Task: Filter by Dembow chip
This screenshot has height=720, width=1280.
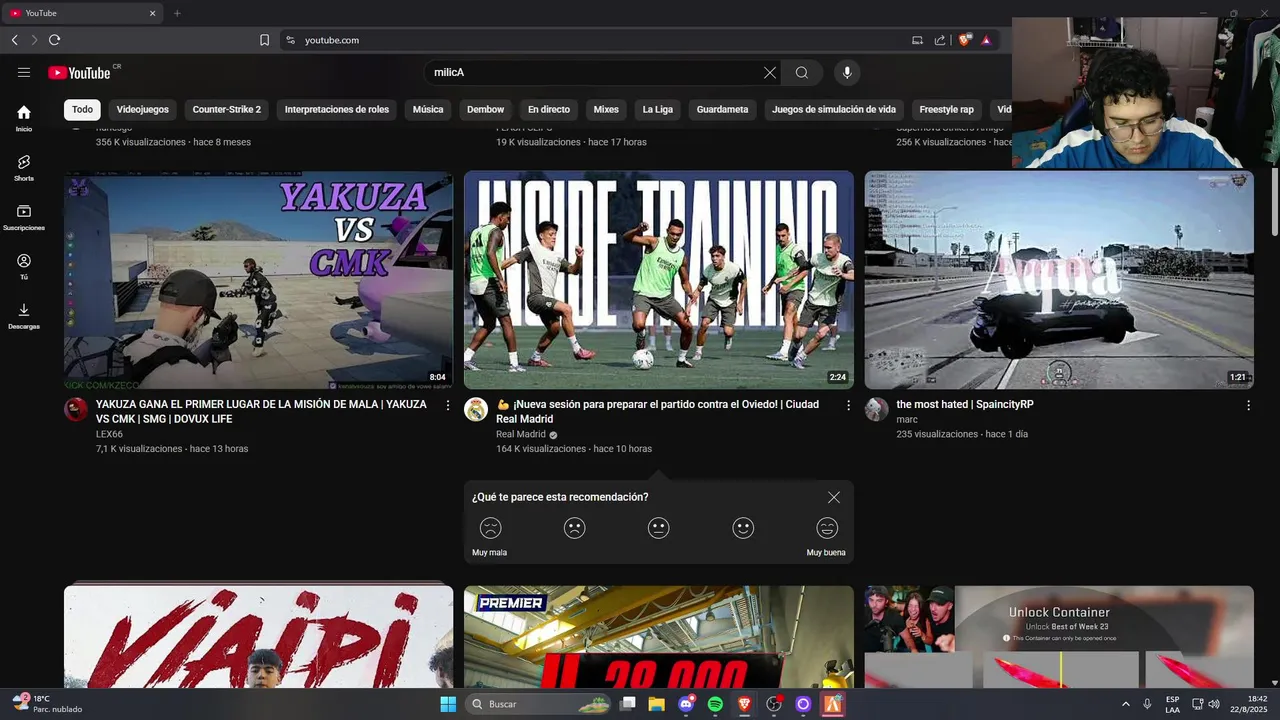Action: [486, 110]
